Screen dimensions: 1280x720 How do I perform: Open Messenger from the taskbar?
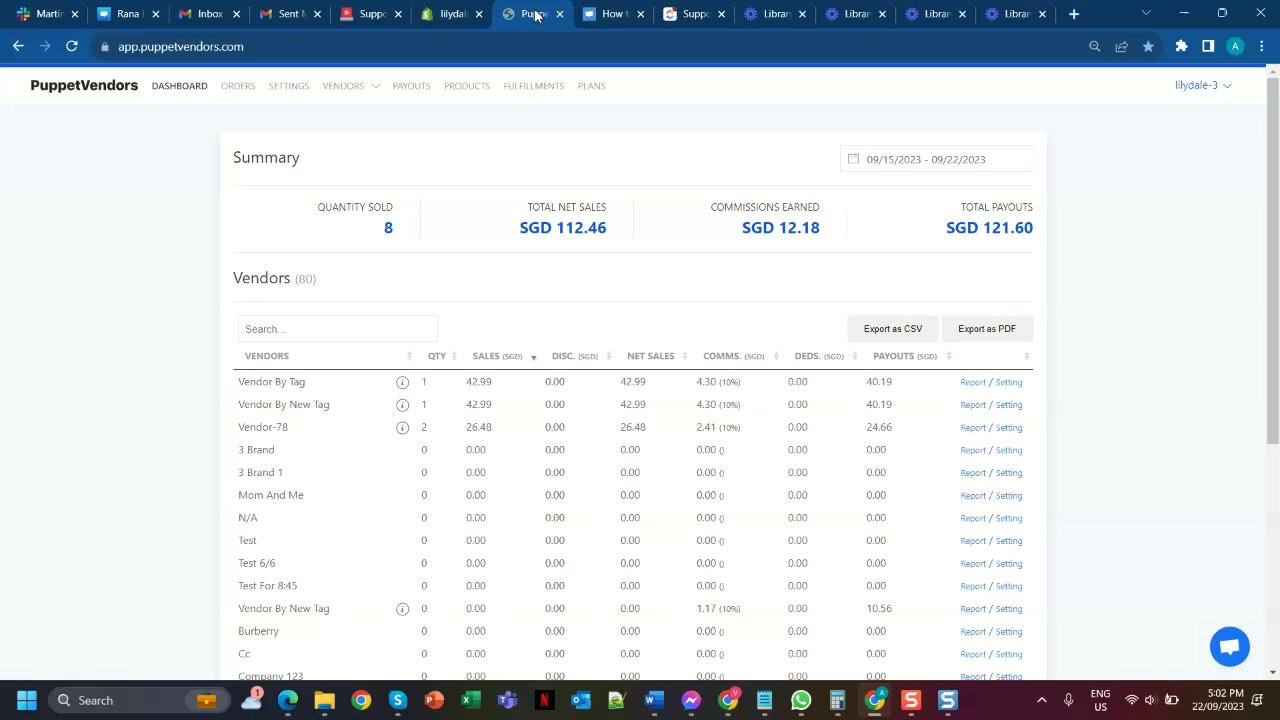[x=691, y=700]
